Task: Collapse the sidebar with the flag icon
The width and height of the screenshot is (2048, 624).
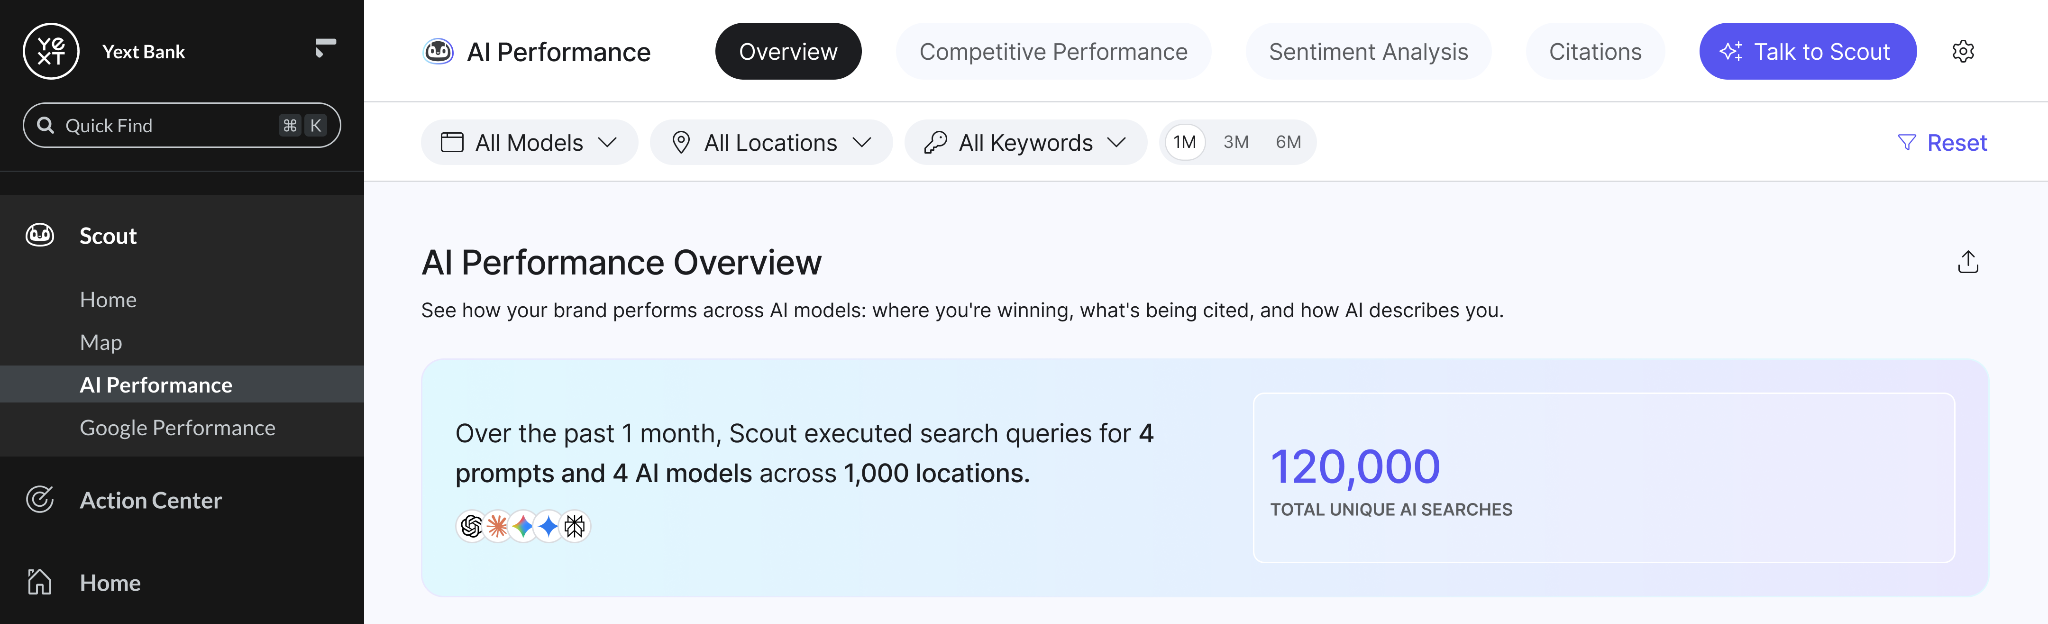Action: click(325, 48)
